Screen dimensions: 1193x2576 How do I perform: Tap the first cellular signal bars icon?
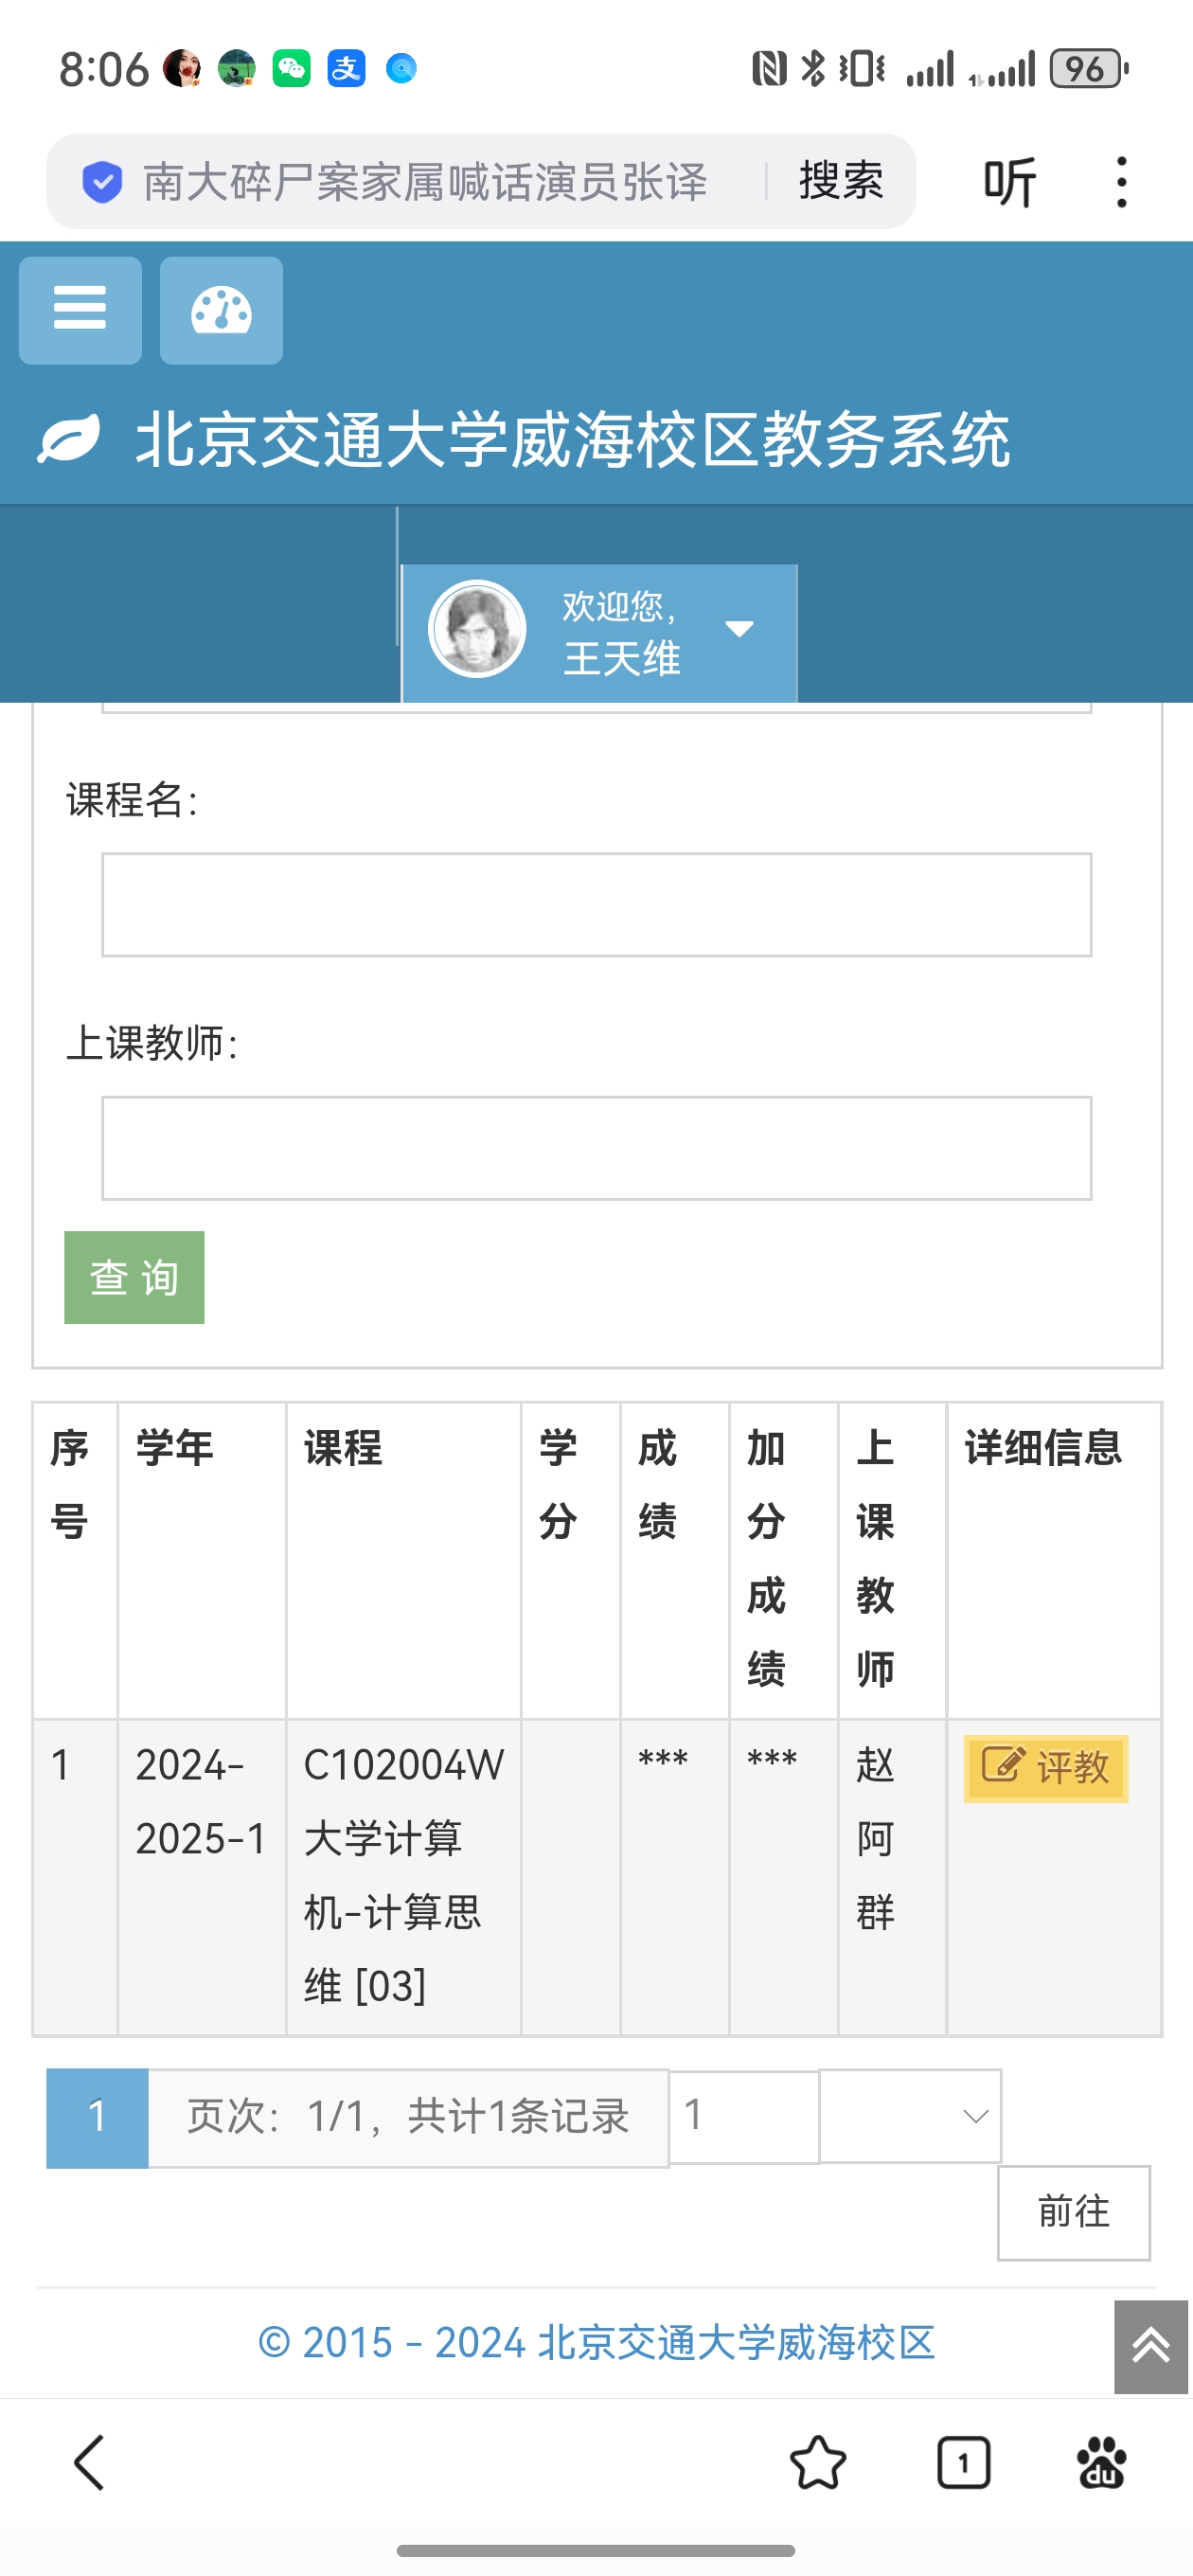(x=930, y=69)
